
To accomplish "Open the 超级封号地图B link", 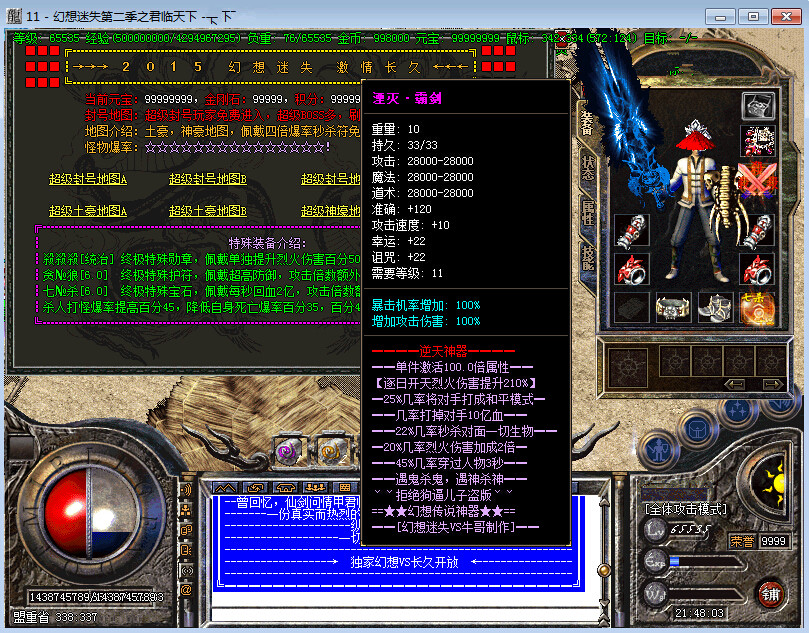I will tap(208, 179).
